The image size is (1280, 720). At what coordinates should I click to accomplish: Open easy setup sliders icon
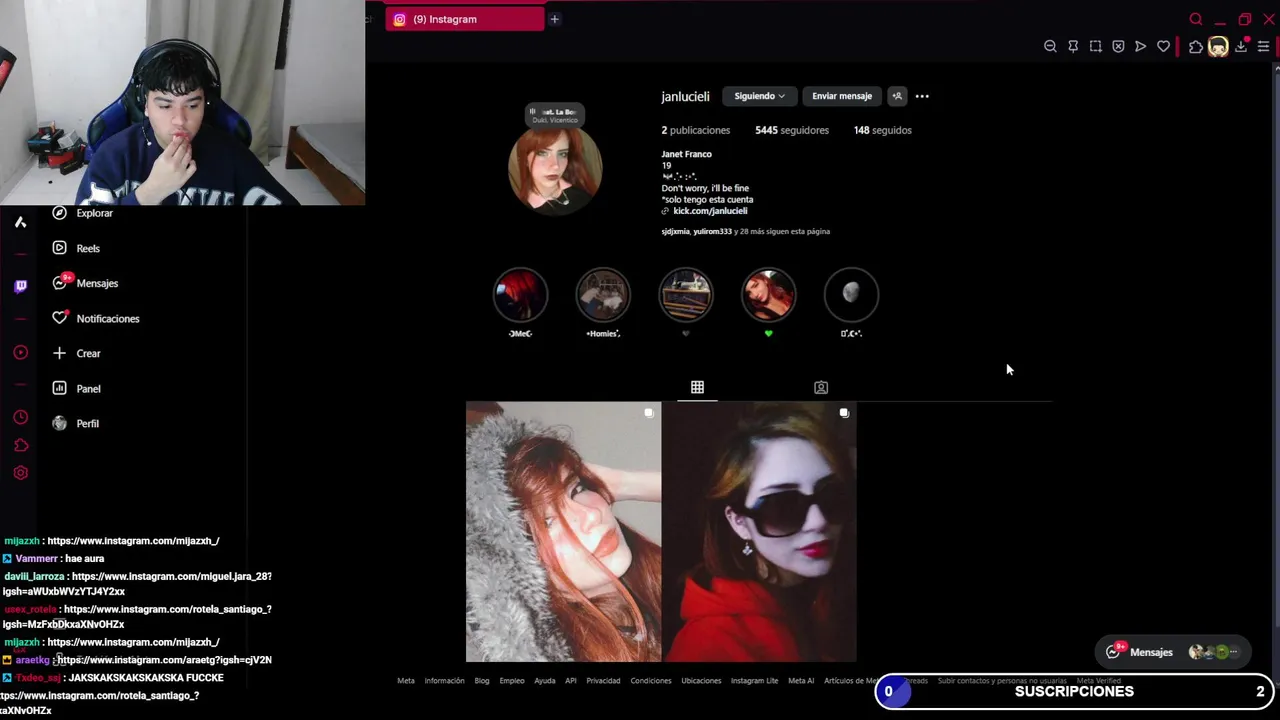(1263, 46)
